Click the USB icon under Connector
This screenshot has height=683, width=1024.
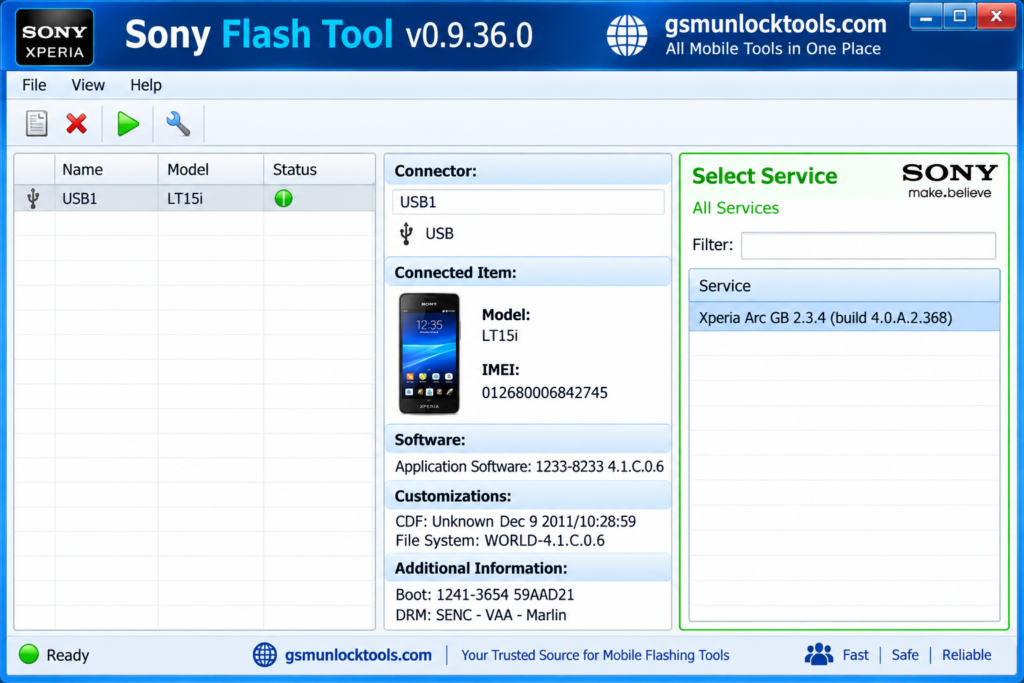tap(406, 233)
